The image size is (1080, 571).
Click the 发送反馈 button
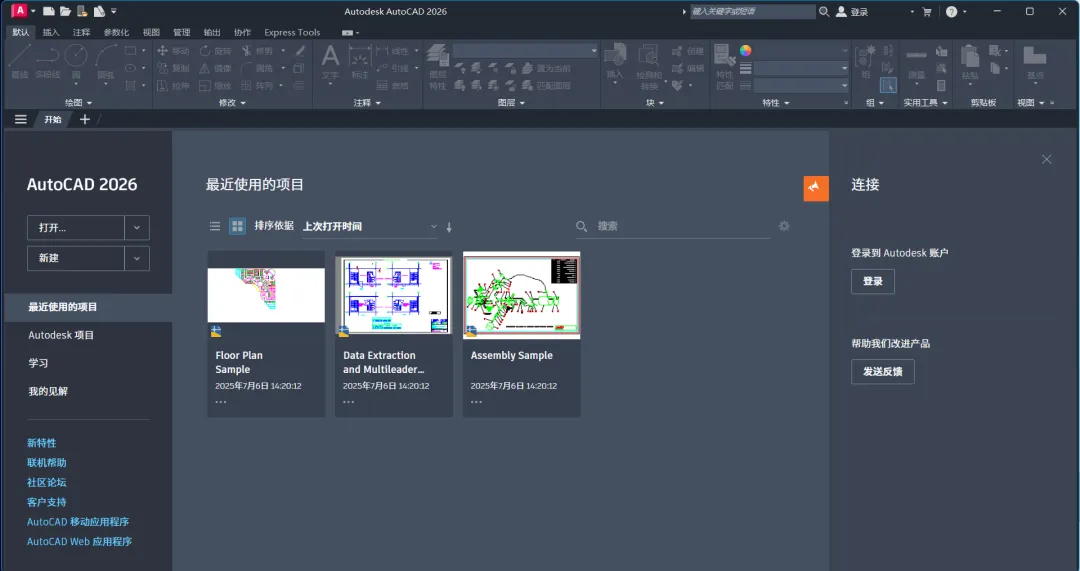point(882,371)
